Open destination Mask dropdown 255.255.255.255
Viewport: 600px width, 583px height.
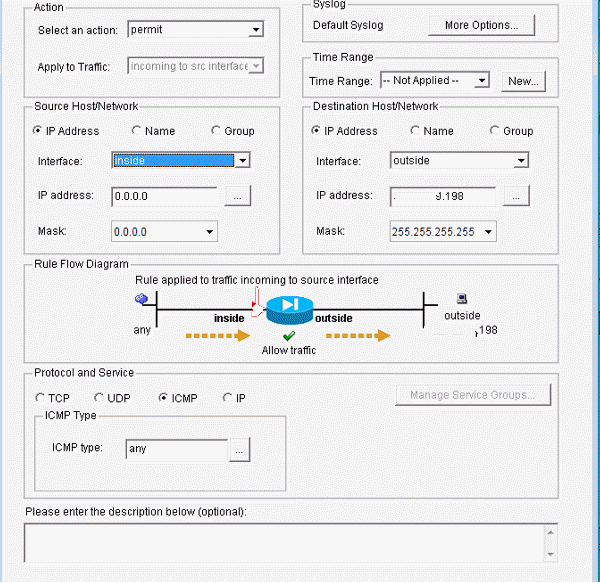click(443, 231)
